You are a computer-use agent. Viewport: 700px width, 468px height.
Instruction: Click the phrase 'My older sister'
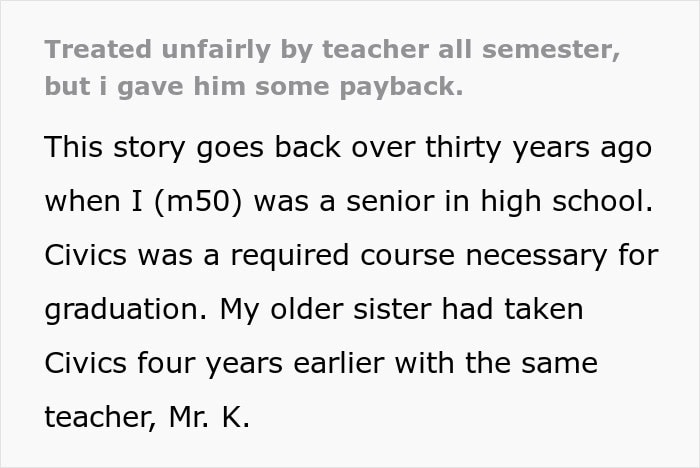325,309
